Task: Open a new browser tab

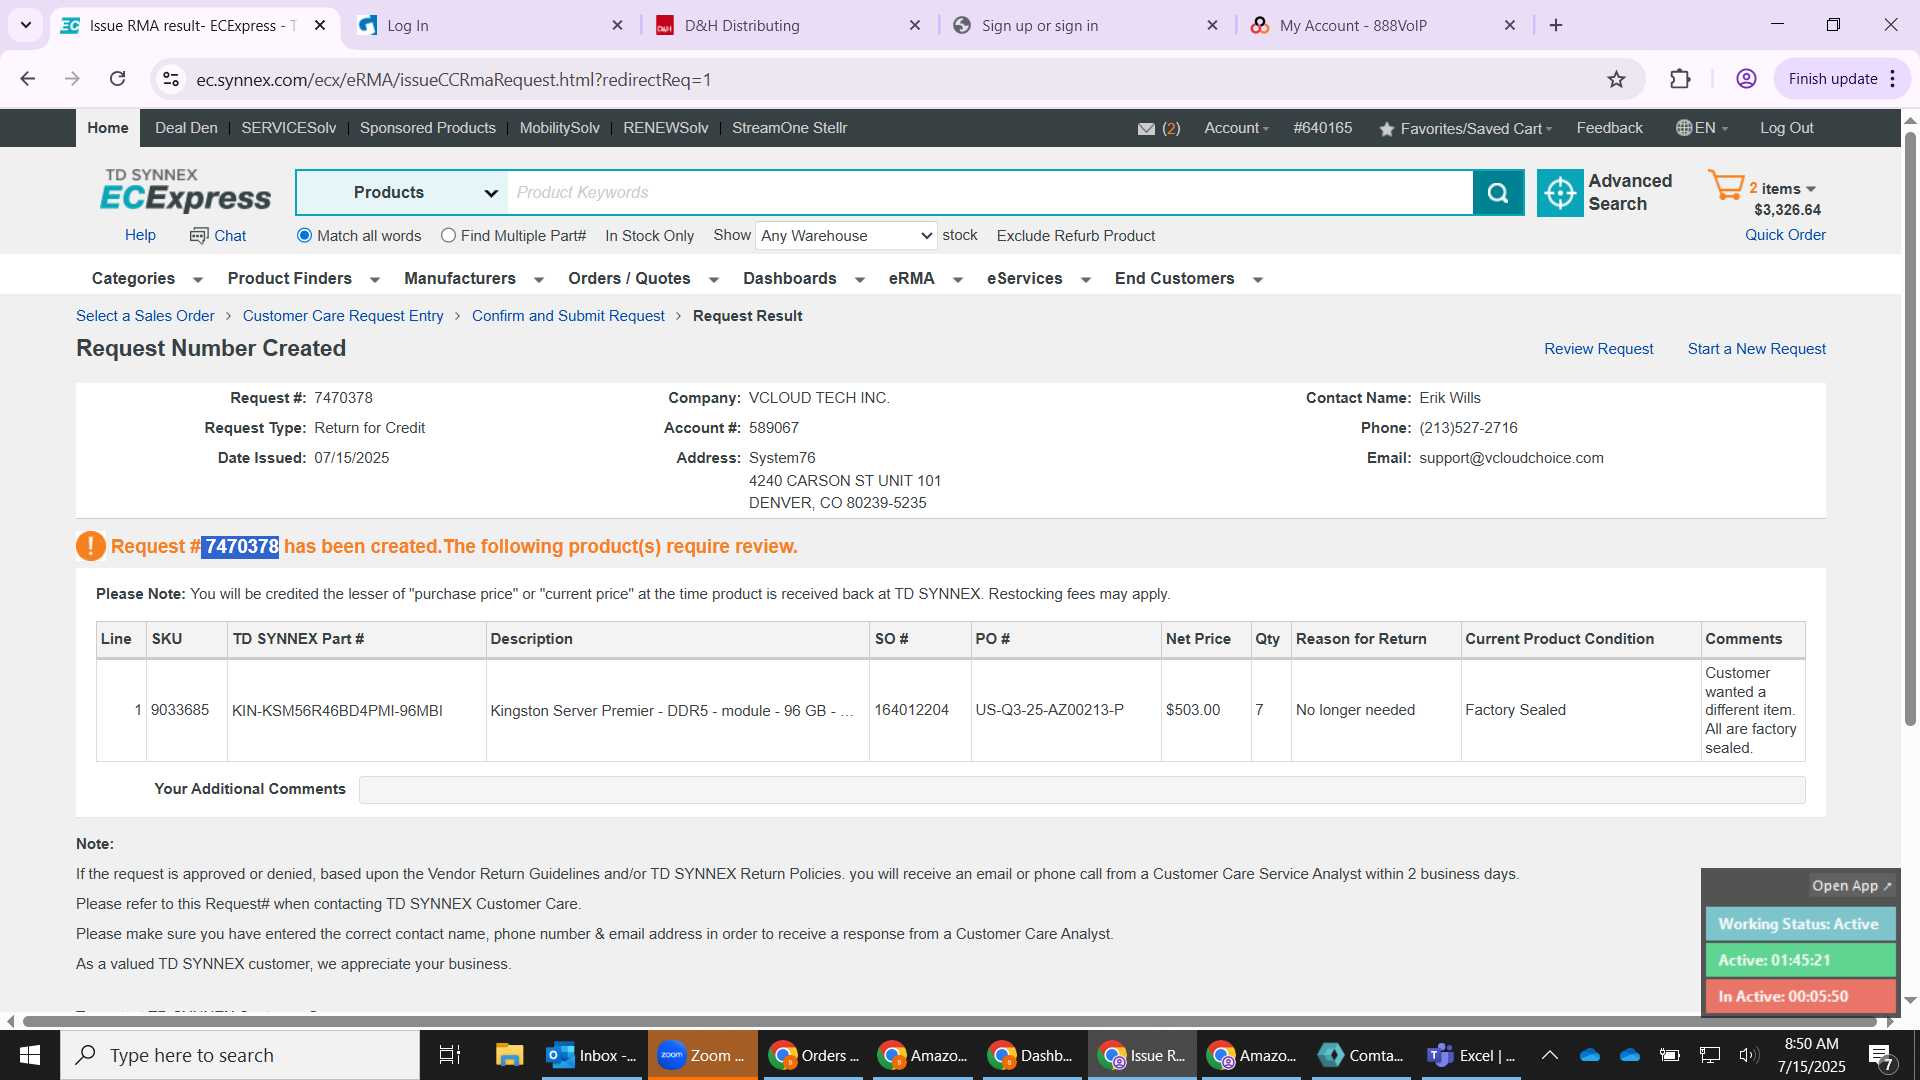Action: [1556, 25]
